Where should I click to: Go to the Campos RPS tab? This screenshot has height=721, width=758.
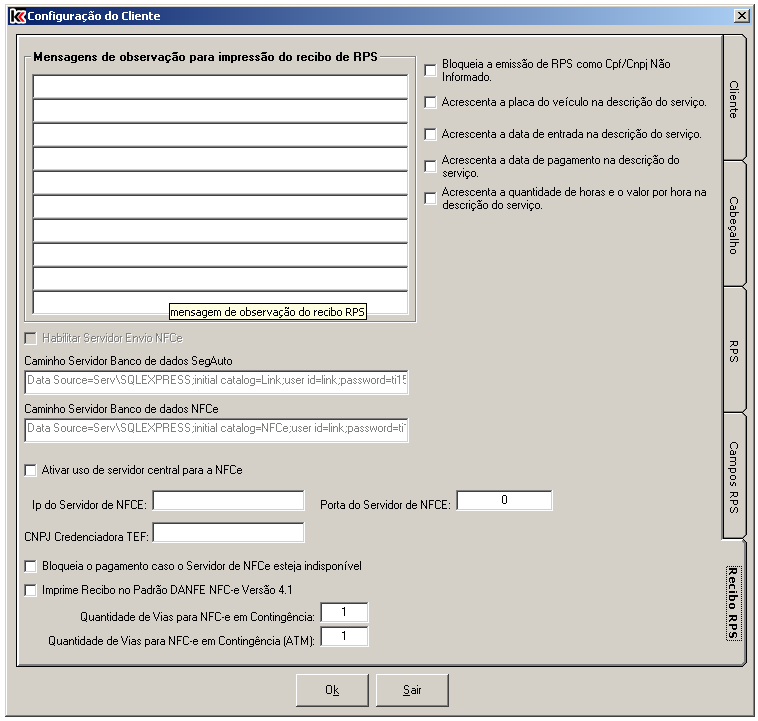tap(733, 476)
